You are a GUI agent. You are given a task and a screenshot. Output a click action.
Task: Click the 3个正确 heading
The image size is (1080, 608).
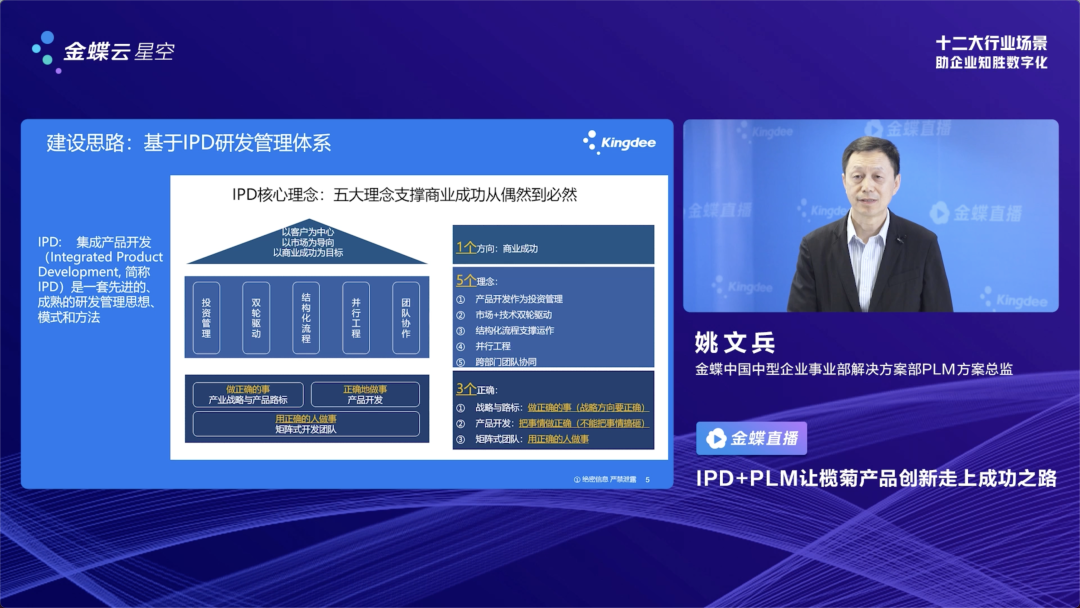477,389
